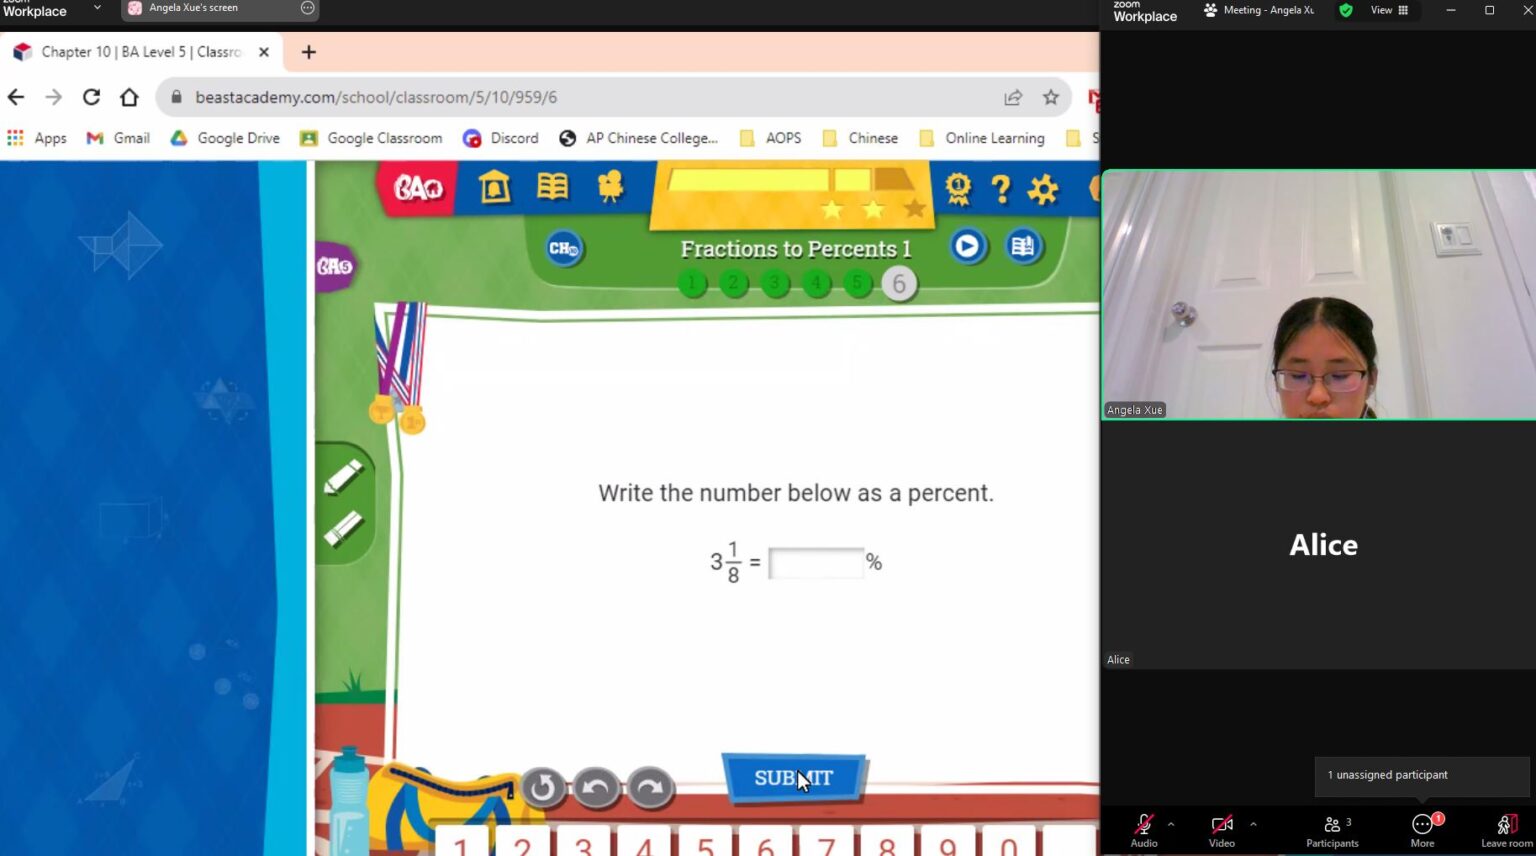Open the guidebook icon in top bar

[x=552, y=187]
